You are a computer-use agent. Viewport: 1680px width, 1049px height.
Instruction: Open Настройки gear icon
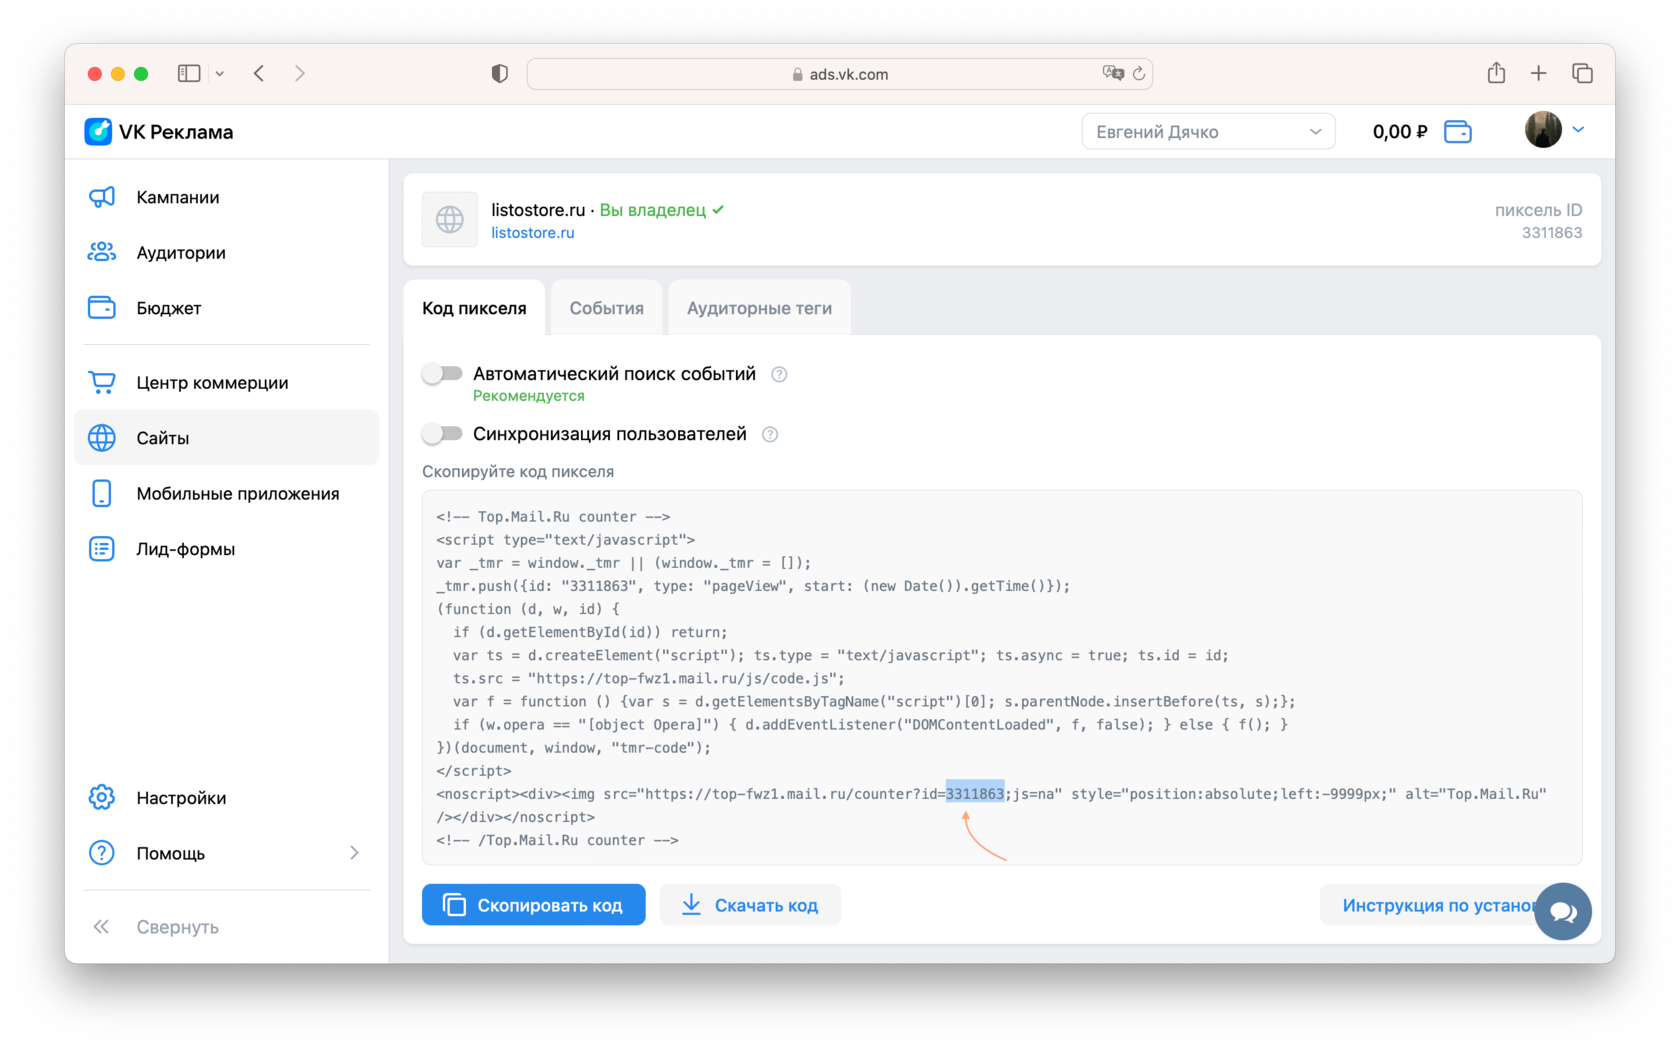point(102,797)
